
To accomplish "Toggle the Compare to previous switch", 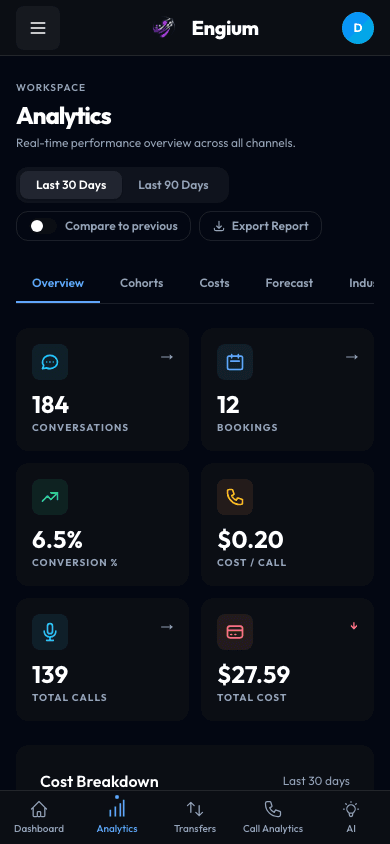I will tap(42, 226).
